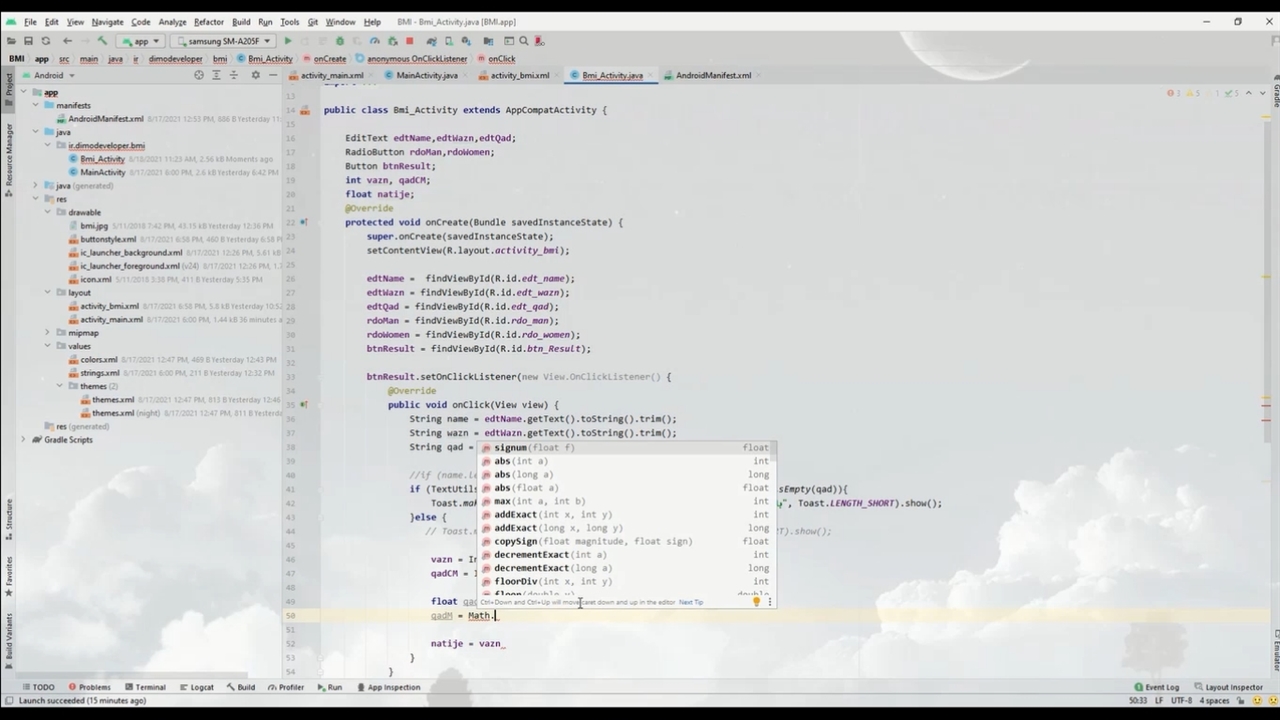Expand the Gradle Scripts tree node
Screen dimensions: 1280x720
point(23,440)
